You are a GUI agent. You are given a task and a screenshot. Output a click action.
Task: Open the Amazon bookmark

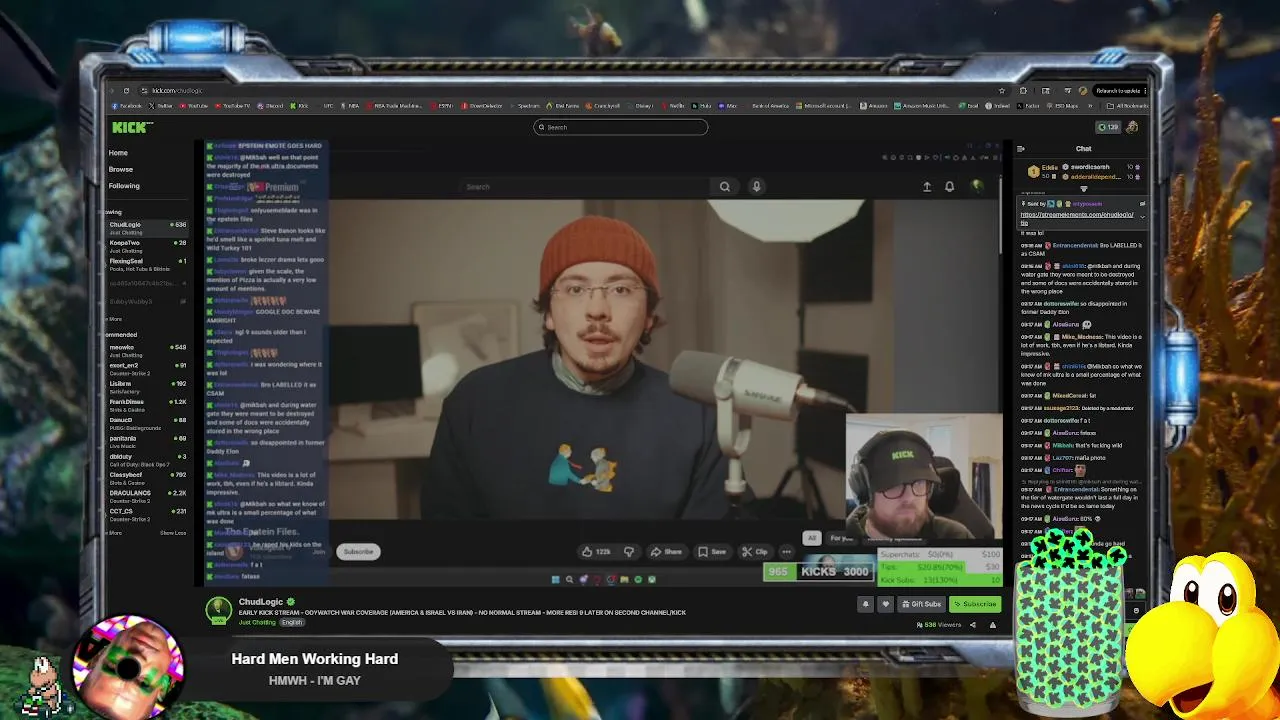873,106
